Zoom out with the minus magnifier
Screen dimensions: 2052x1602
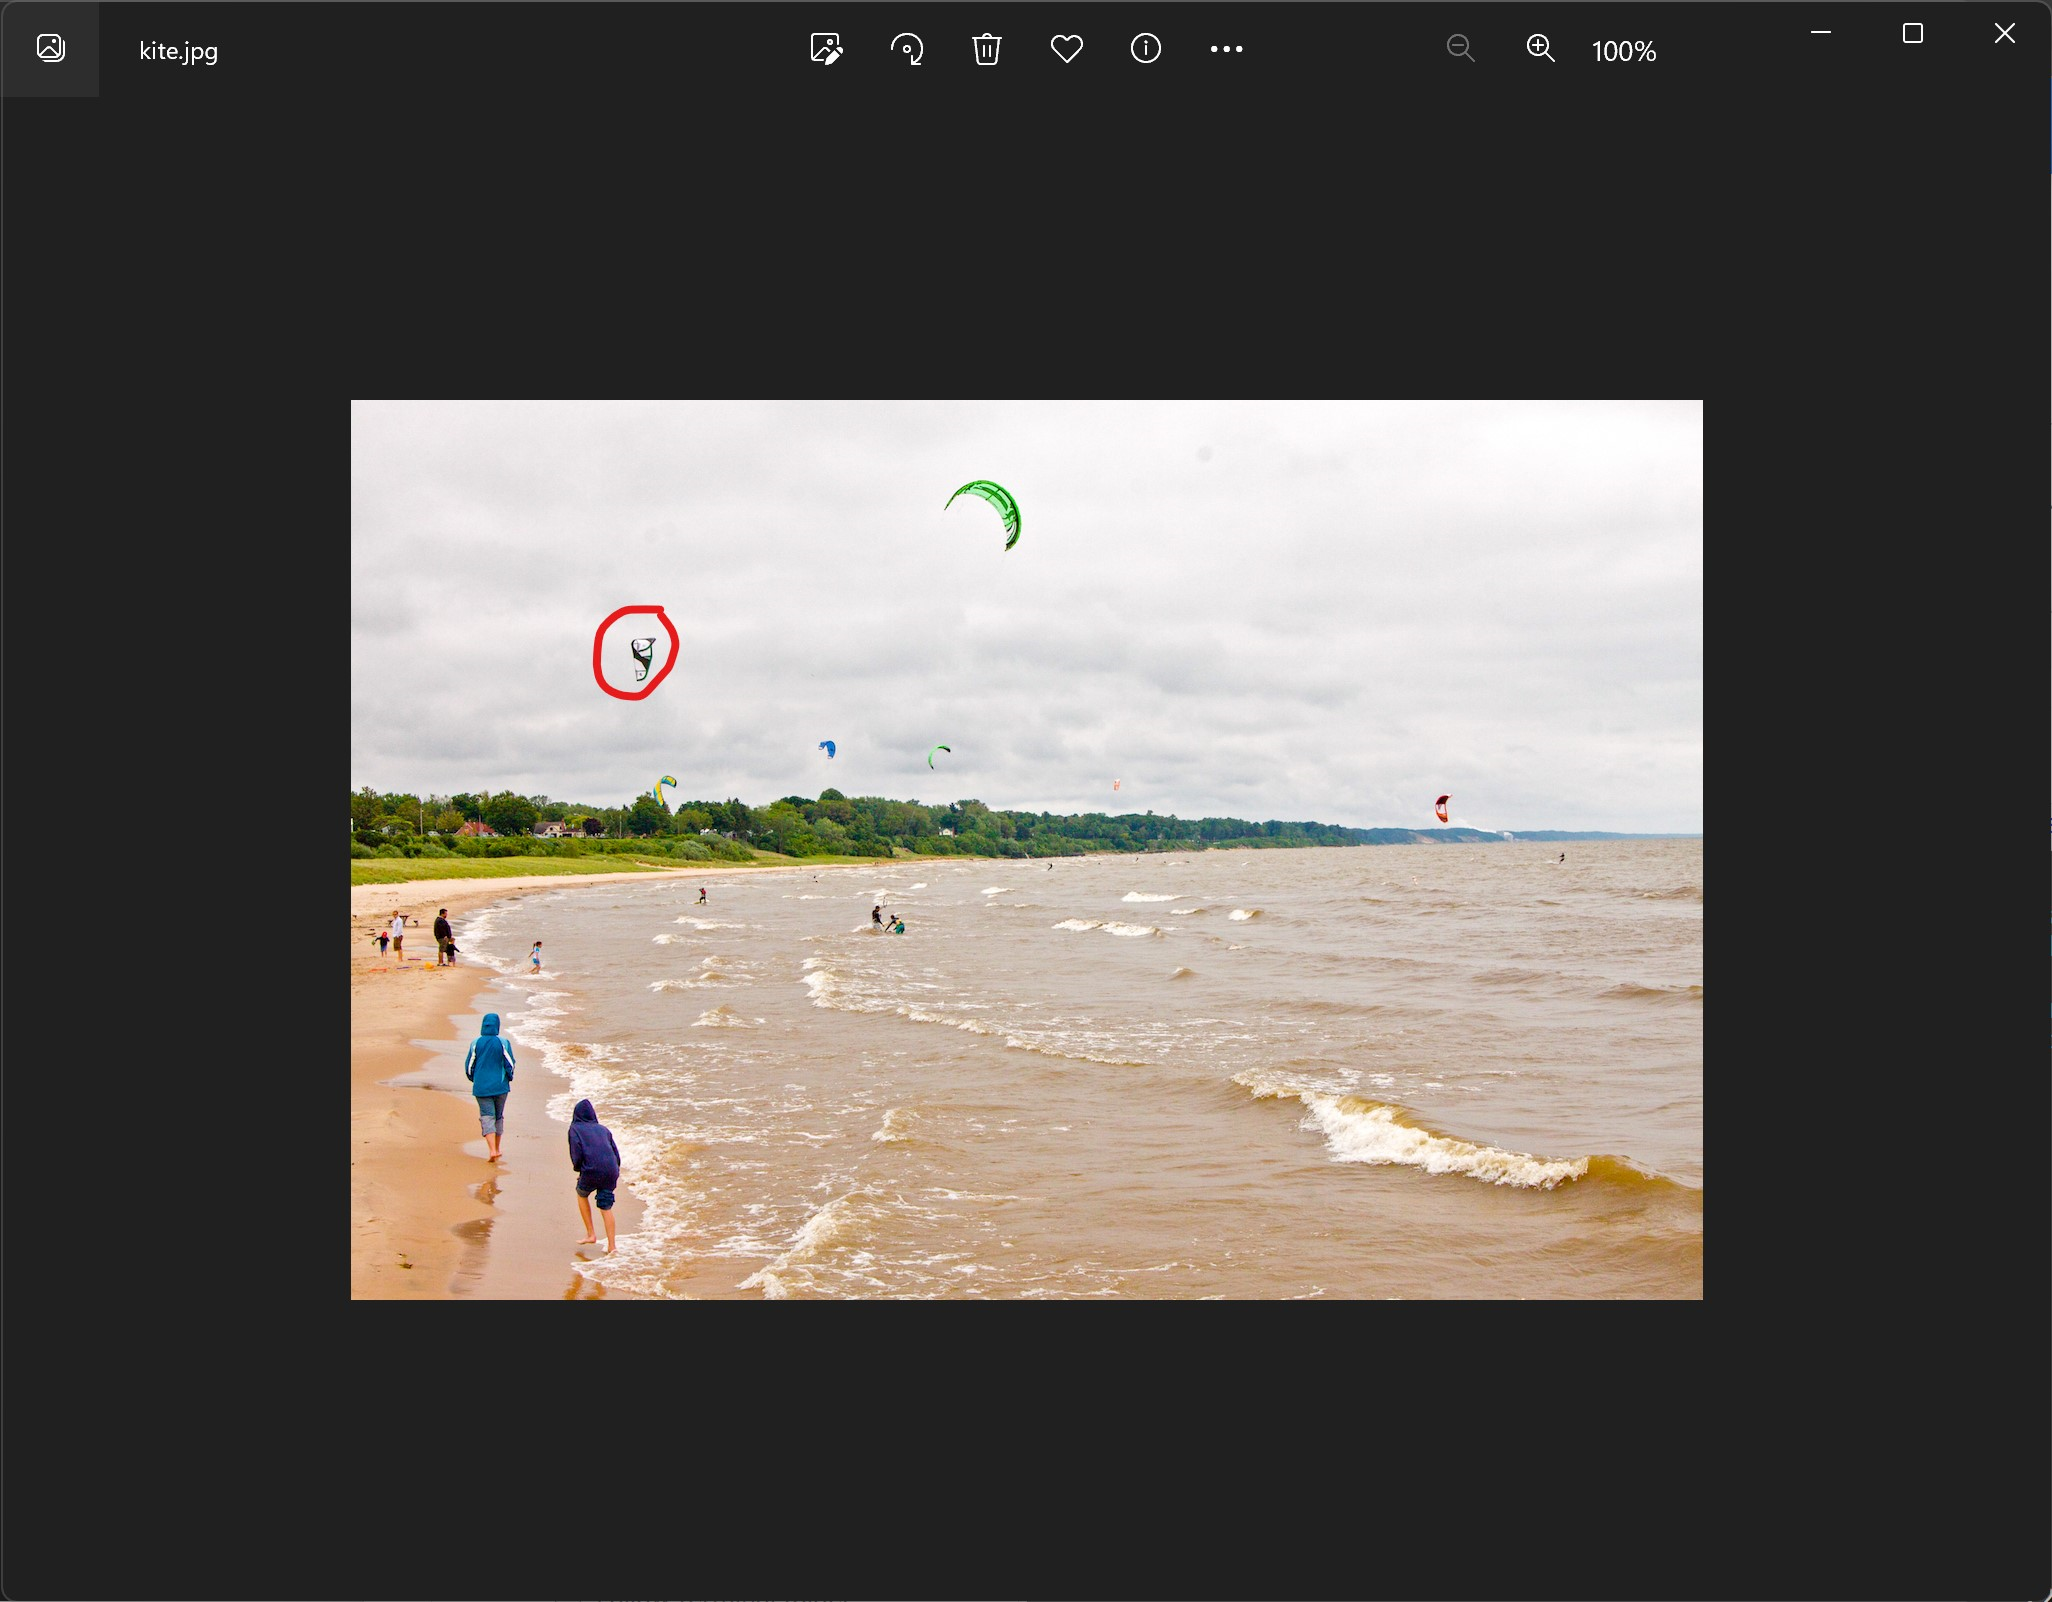coord(1461,48)
